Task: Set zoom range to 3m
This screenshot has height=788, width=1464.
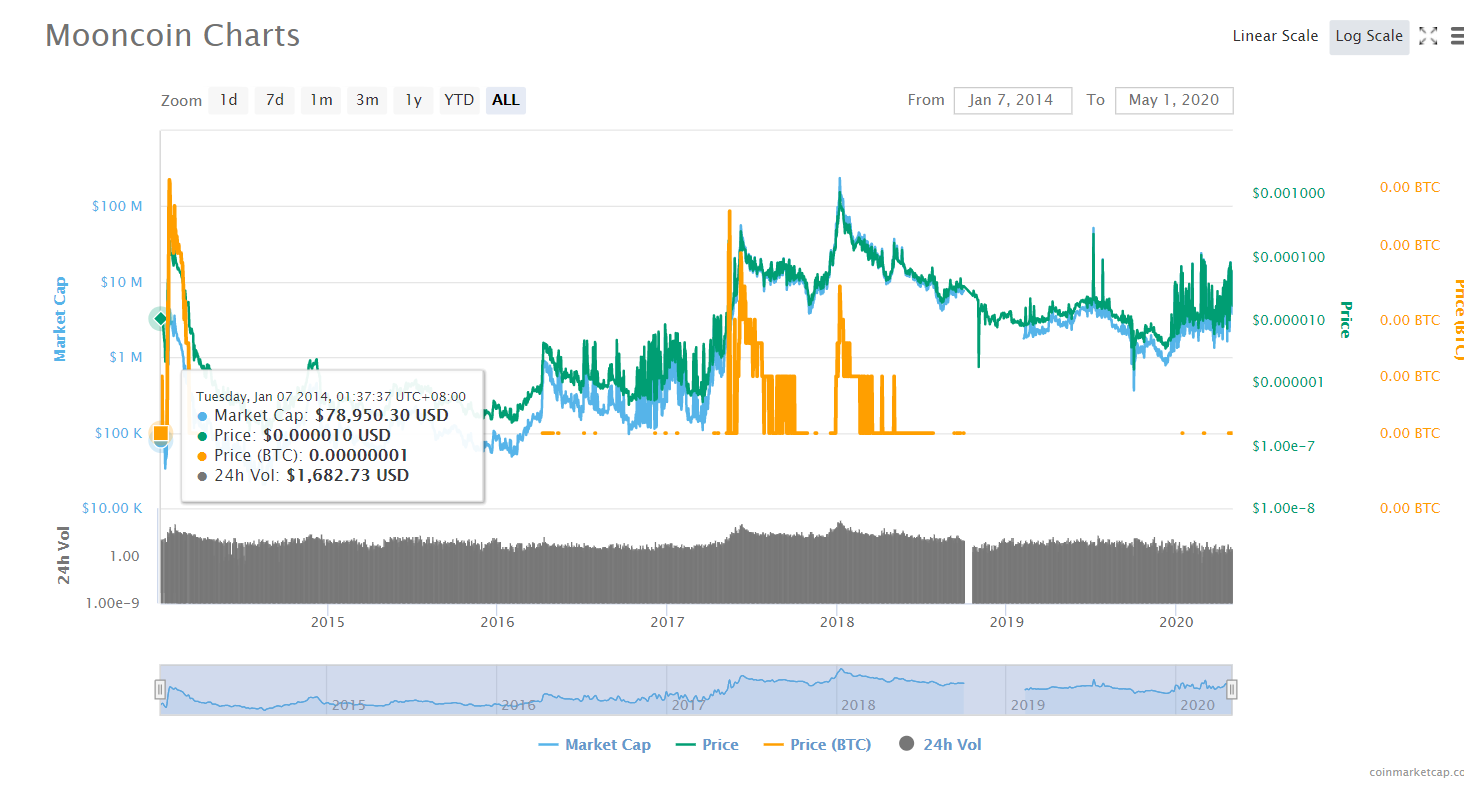Action: [367, 100]
